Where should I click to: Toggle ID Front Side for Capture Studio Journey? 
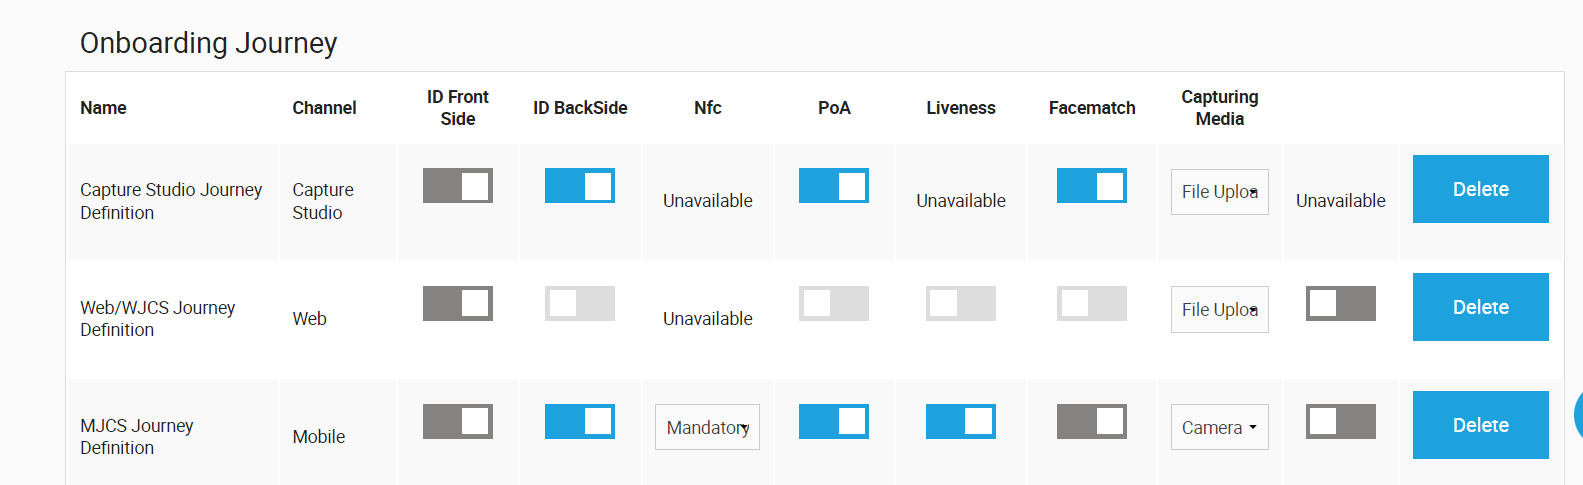coord(458,186)
